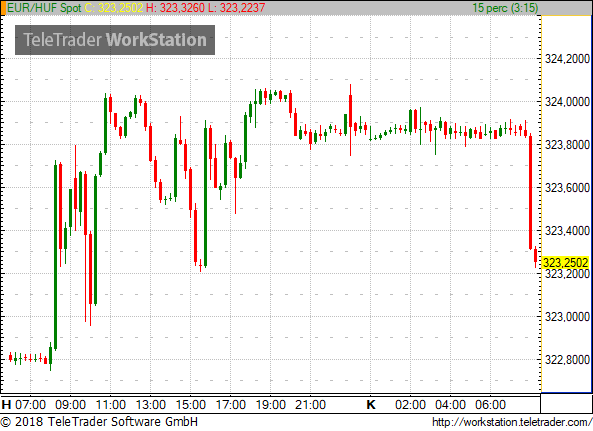Click the 15 perc (3:15) interval label
The image size is (593, 431).
[505, 8]
